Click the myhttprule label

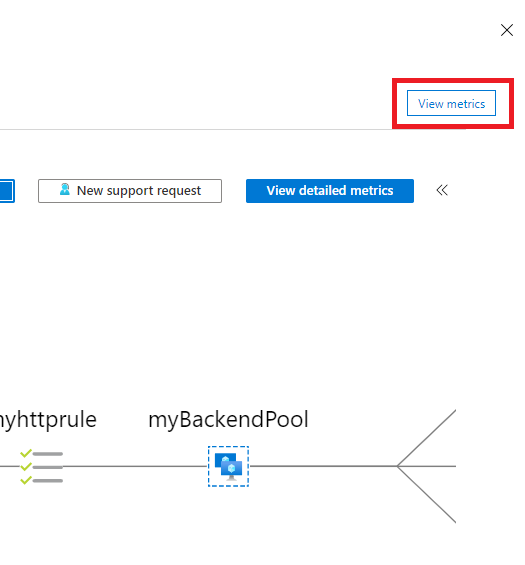coord(48,420)
